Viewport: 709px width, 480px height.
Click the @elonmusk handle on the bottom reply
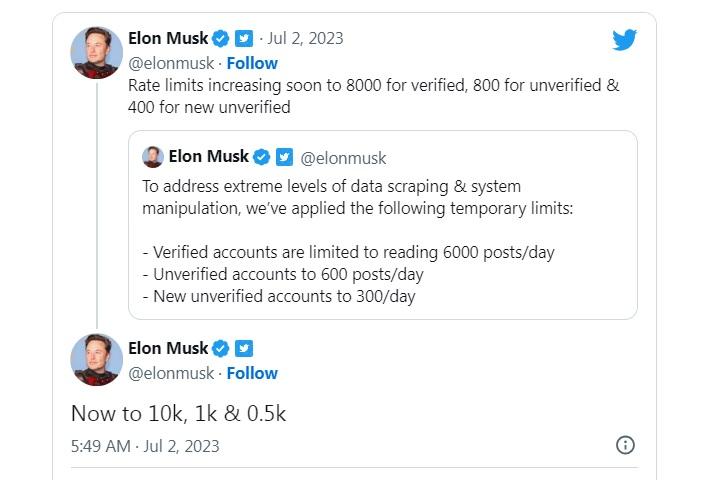click(x=171, y=373)
